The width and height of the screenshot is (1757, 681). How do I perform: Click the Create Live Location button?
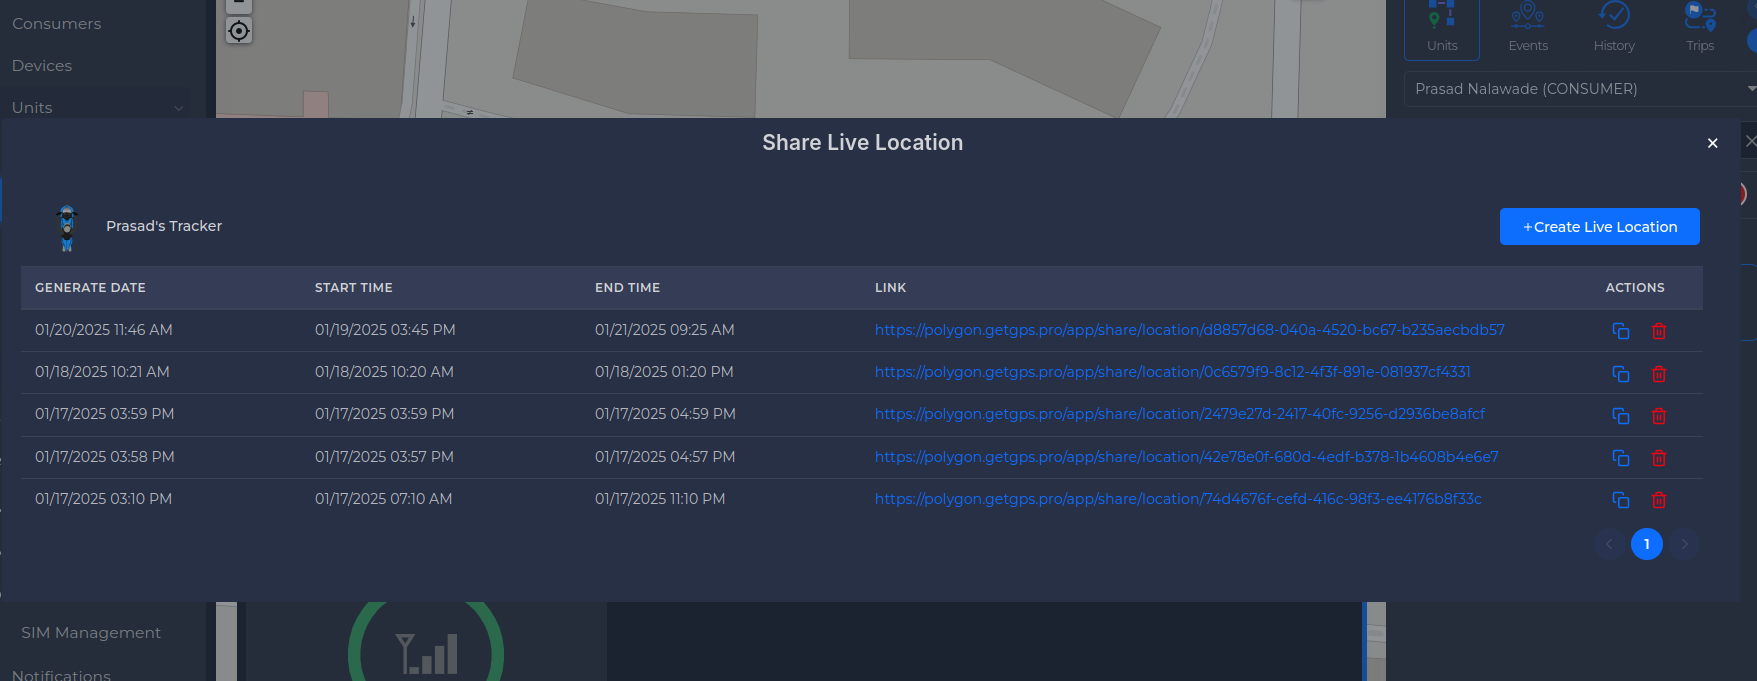1600,227
